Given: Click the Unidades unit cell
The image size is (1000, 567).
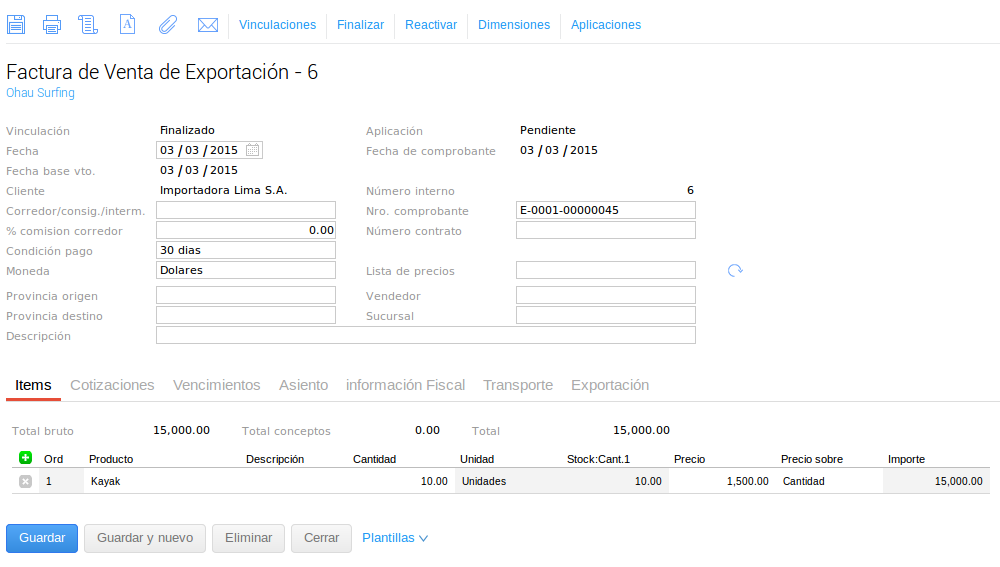Looking at the screenshot, I should point(508,482).
